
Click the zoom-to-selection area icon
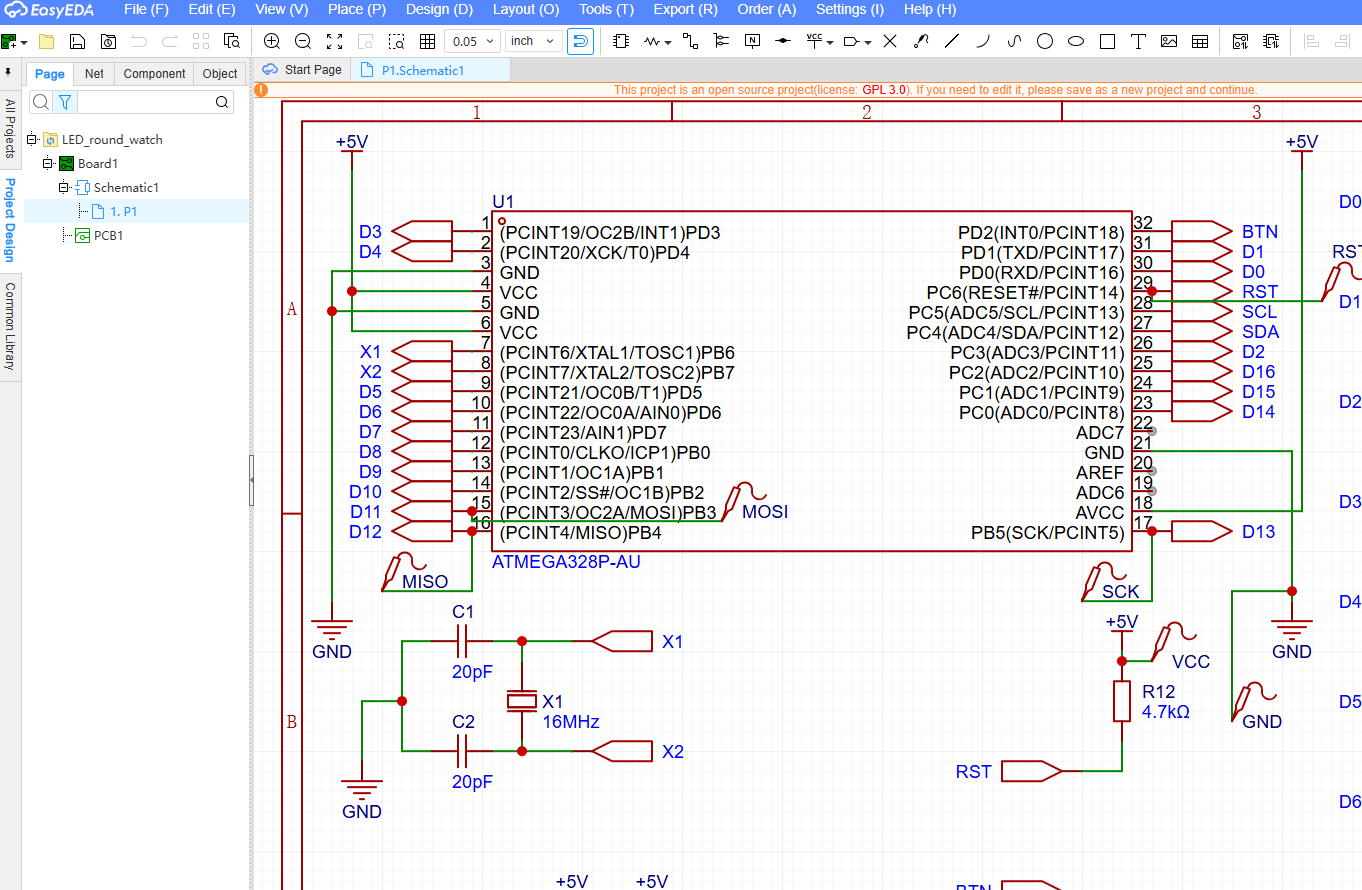(x=396, y=41)
